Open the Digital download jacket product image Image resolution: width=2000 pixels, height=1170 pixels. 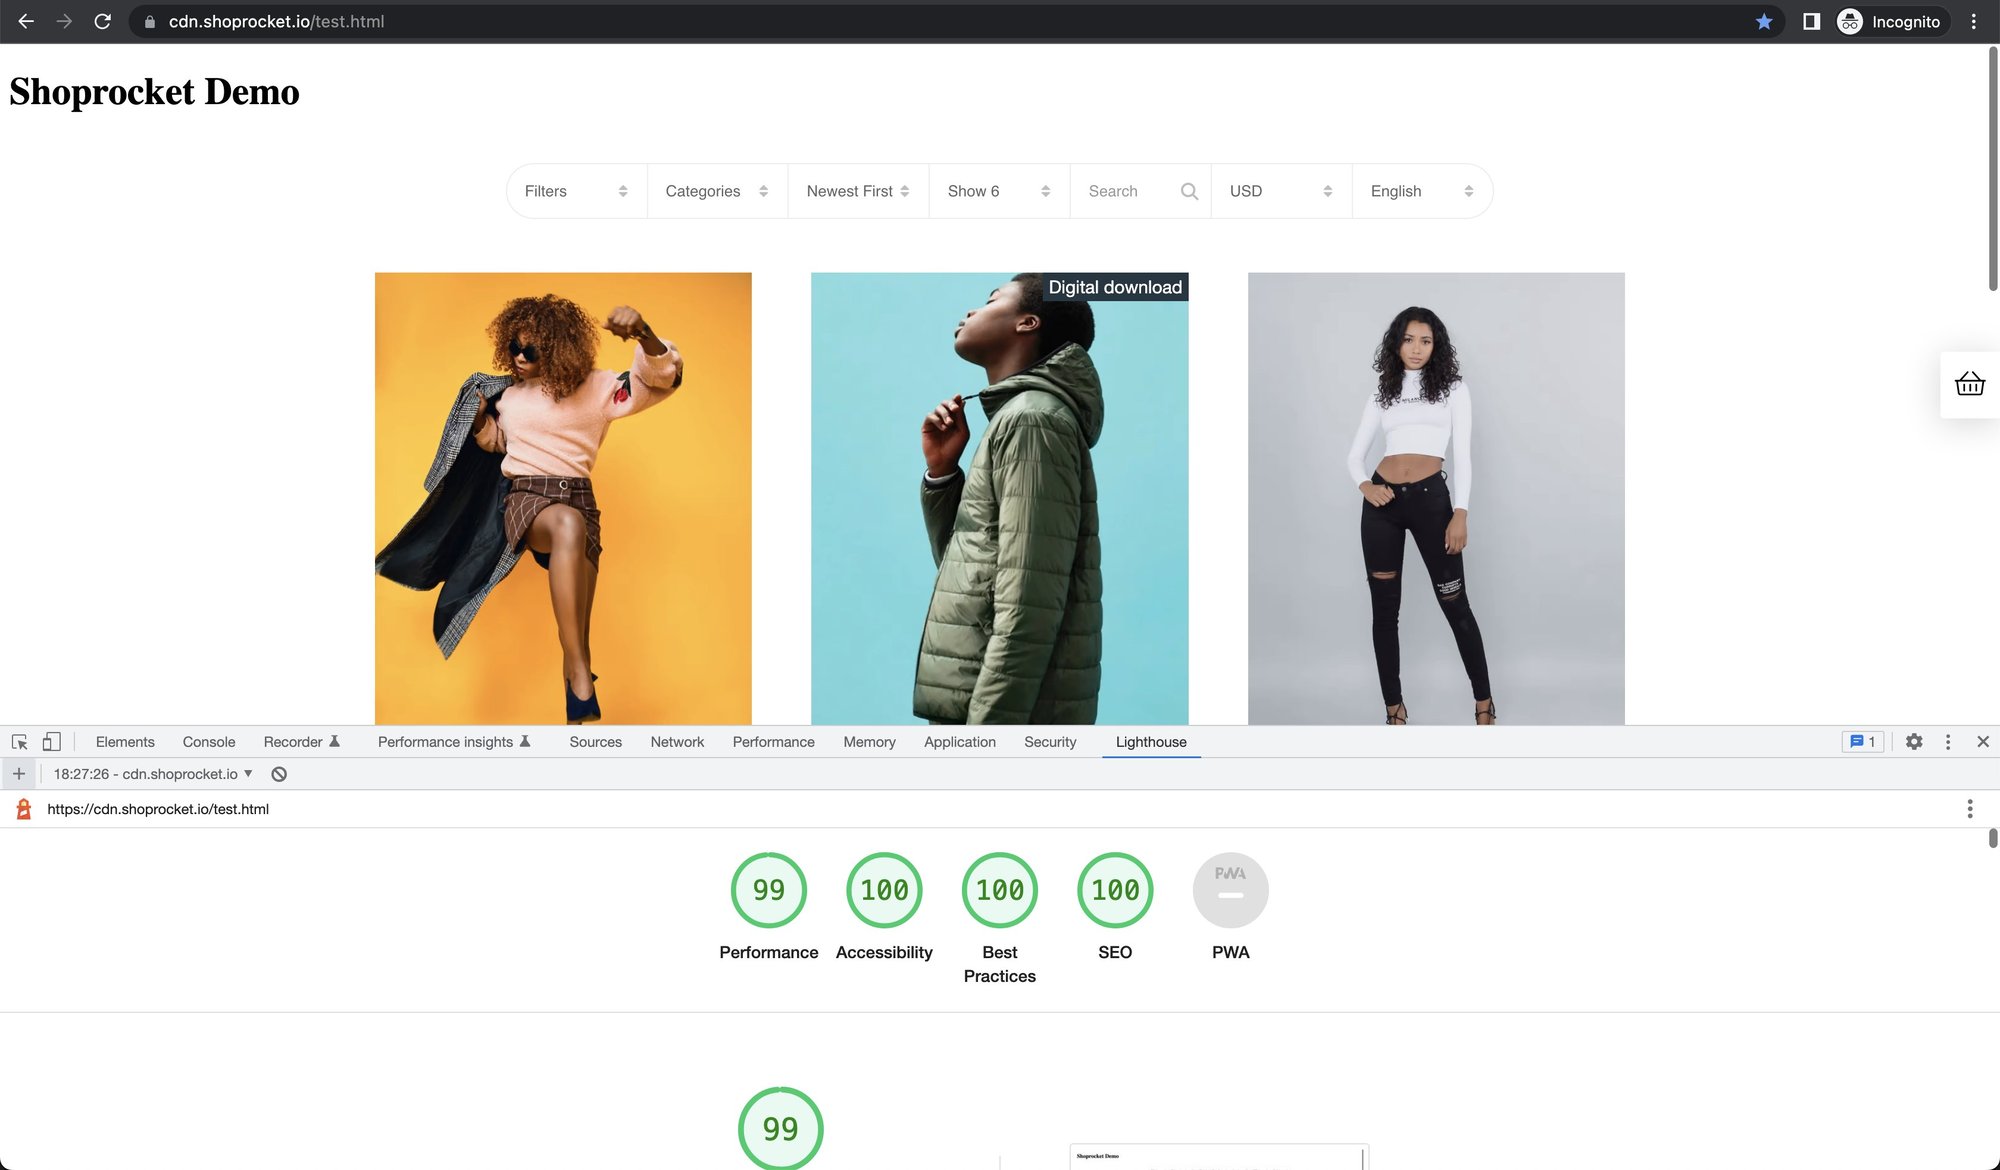[x=999, y=498]
